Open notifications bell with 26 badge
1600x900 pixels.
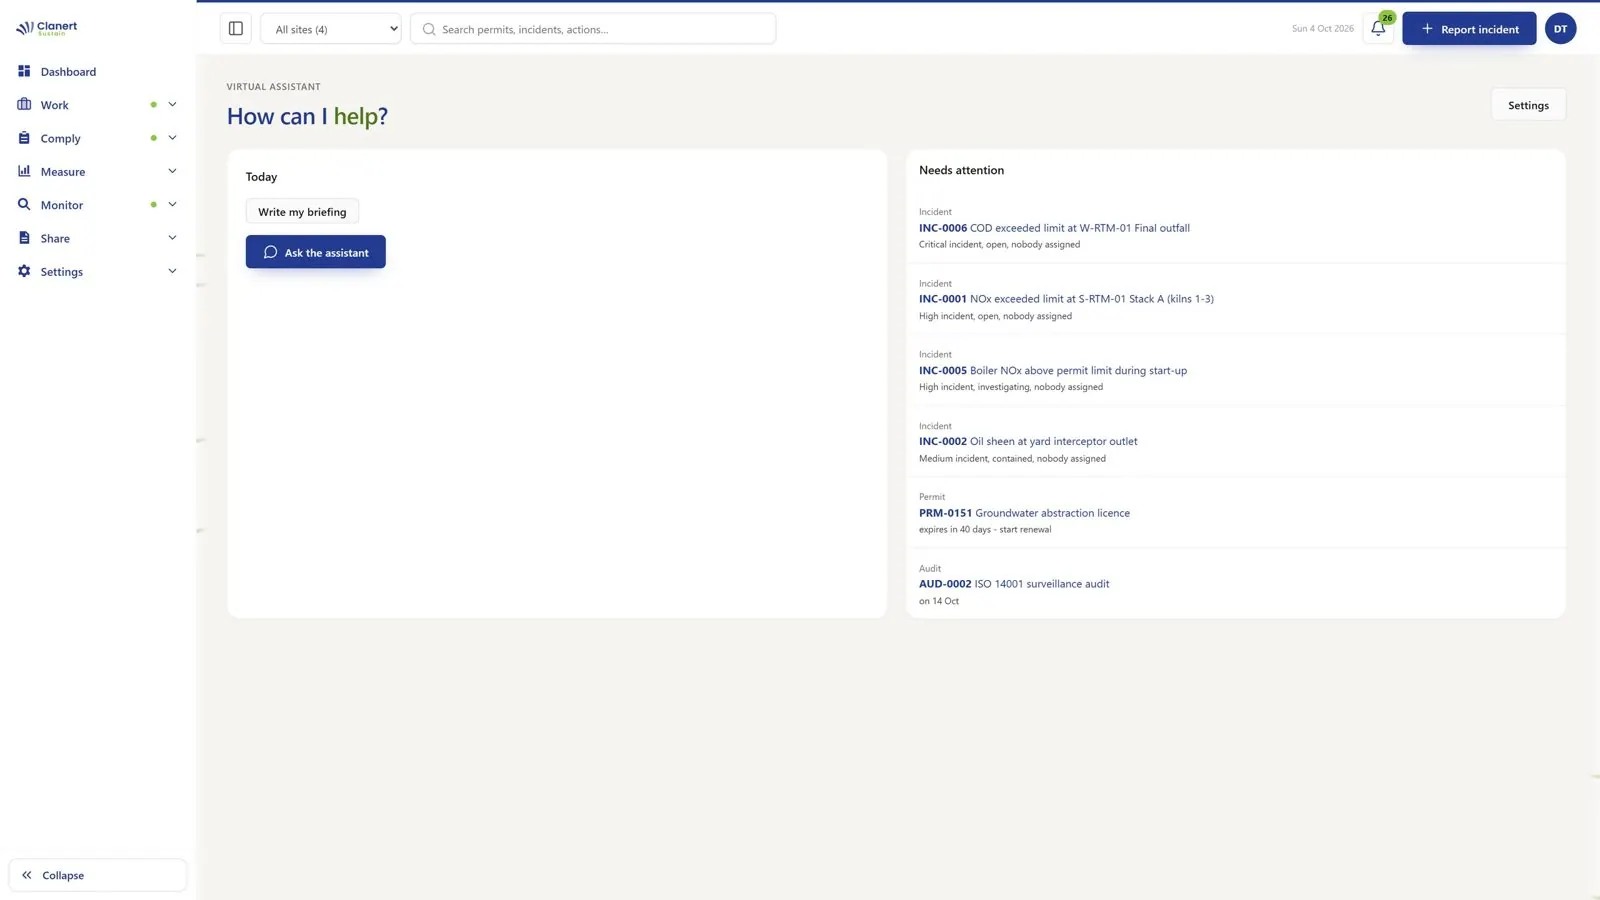1378,29
